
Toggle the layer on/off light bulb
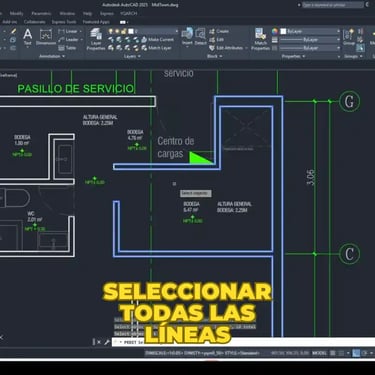click(x=111, y=31)
